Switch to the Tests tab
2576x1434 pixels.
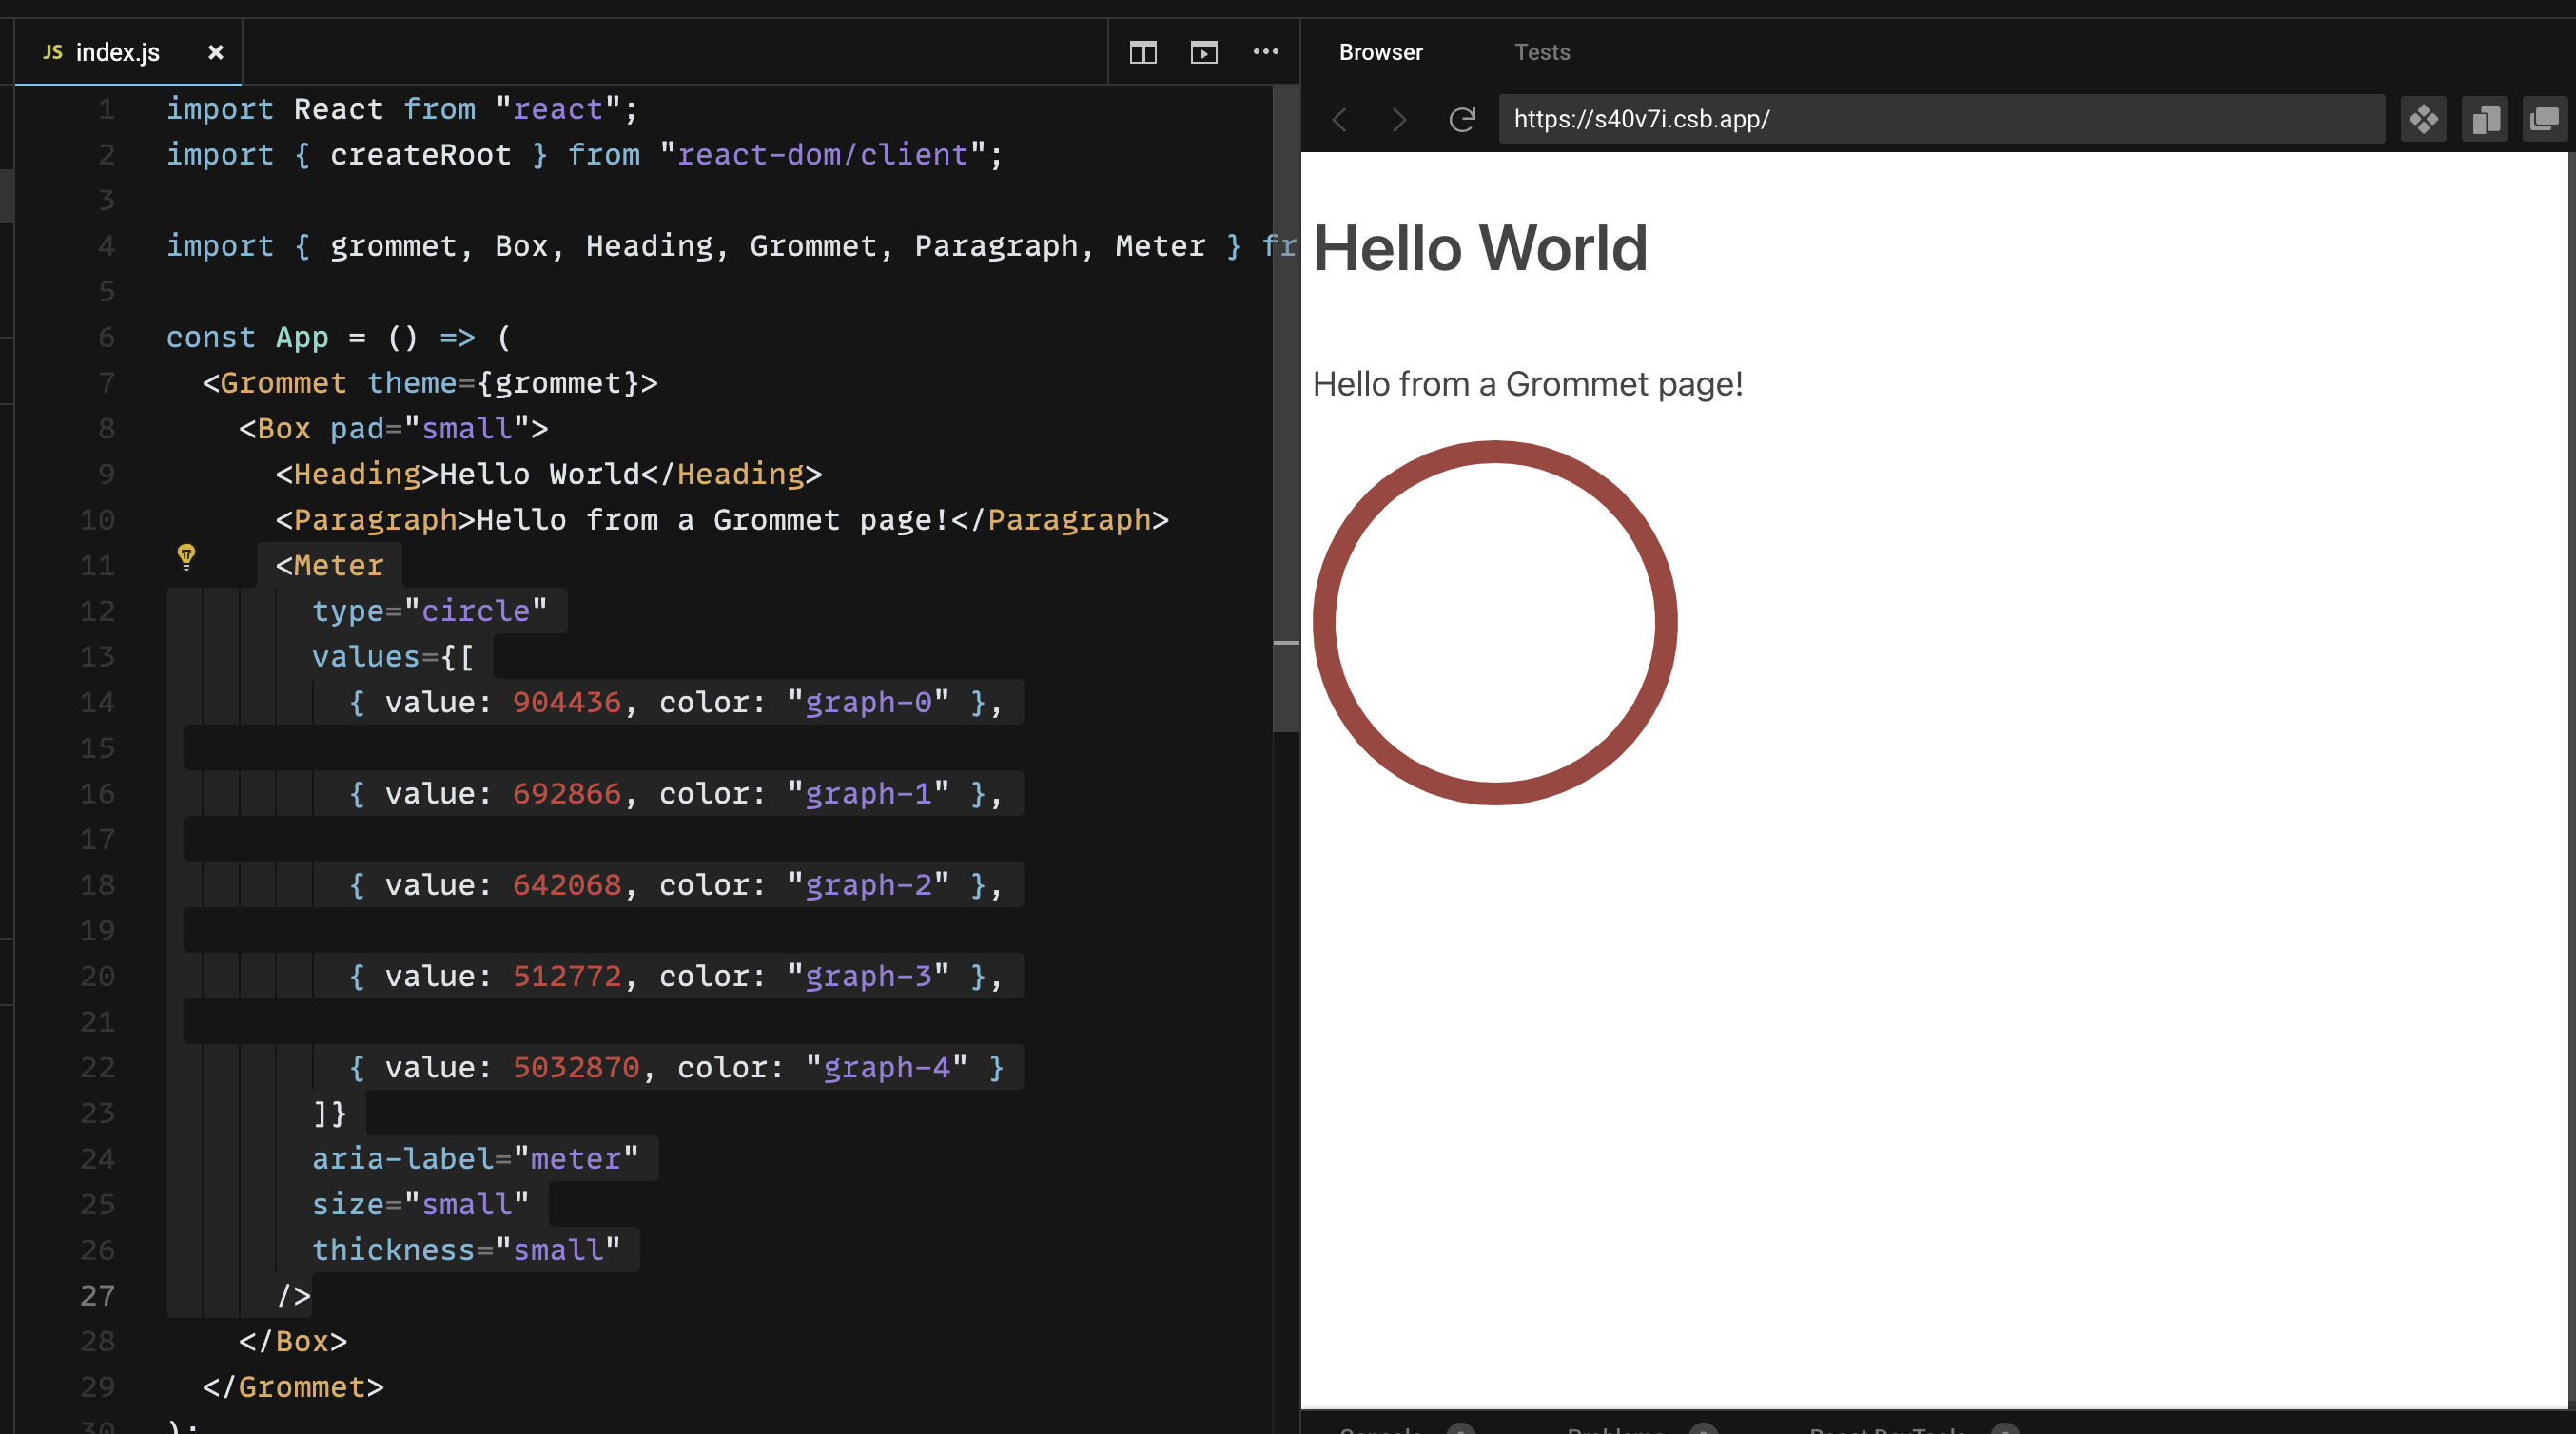[1542, 52]
